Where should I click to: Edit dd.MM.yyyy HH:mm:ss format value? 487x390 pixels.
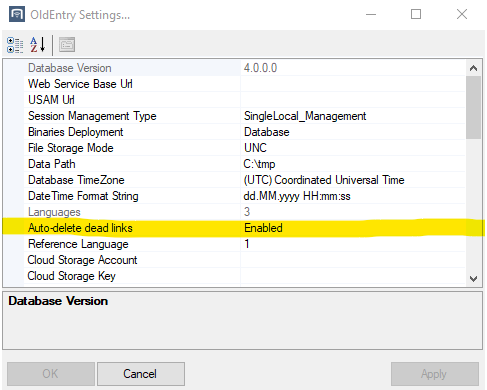click(353, 196)
